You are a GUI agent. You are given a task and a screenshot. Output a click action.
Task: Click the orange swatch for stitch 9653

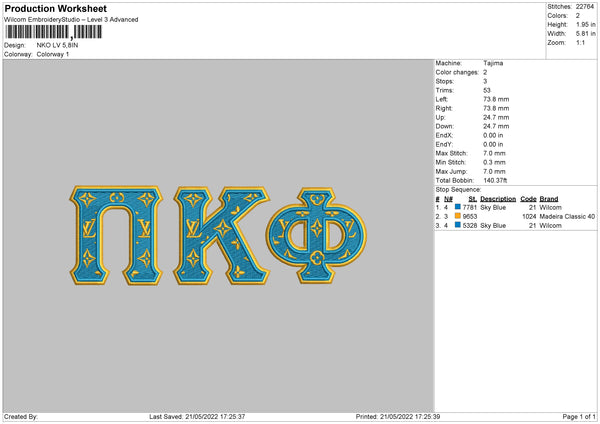point(458,216)
